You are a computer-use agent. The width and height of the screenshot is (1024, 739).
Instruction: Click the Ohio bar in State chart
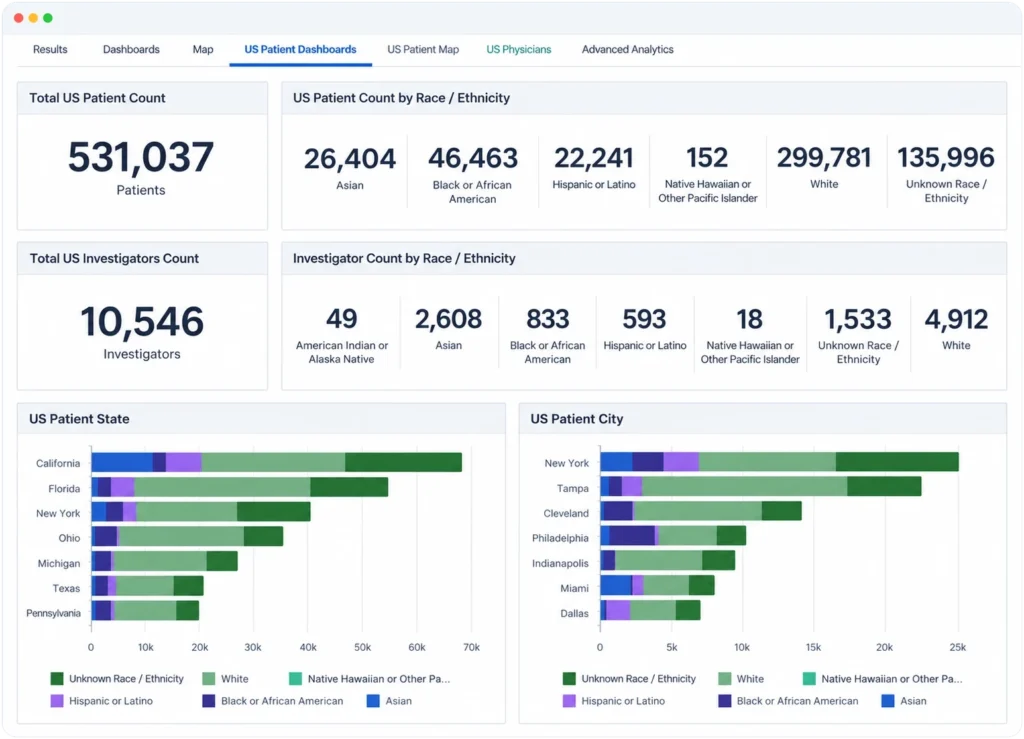click(x=187, y=537)
